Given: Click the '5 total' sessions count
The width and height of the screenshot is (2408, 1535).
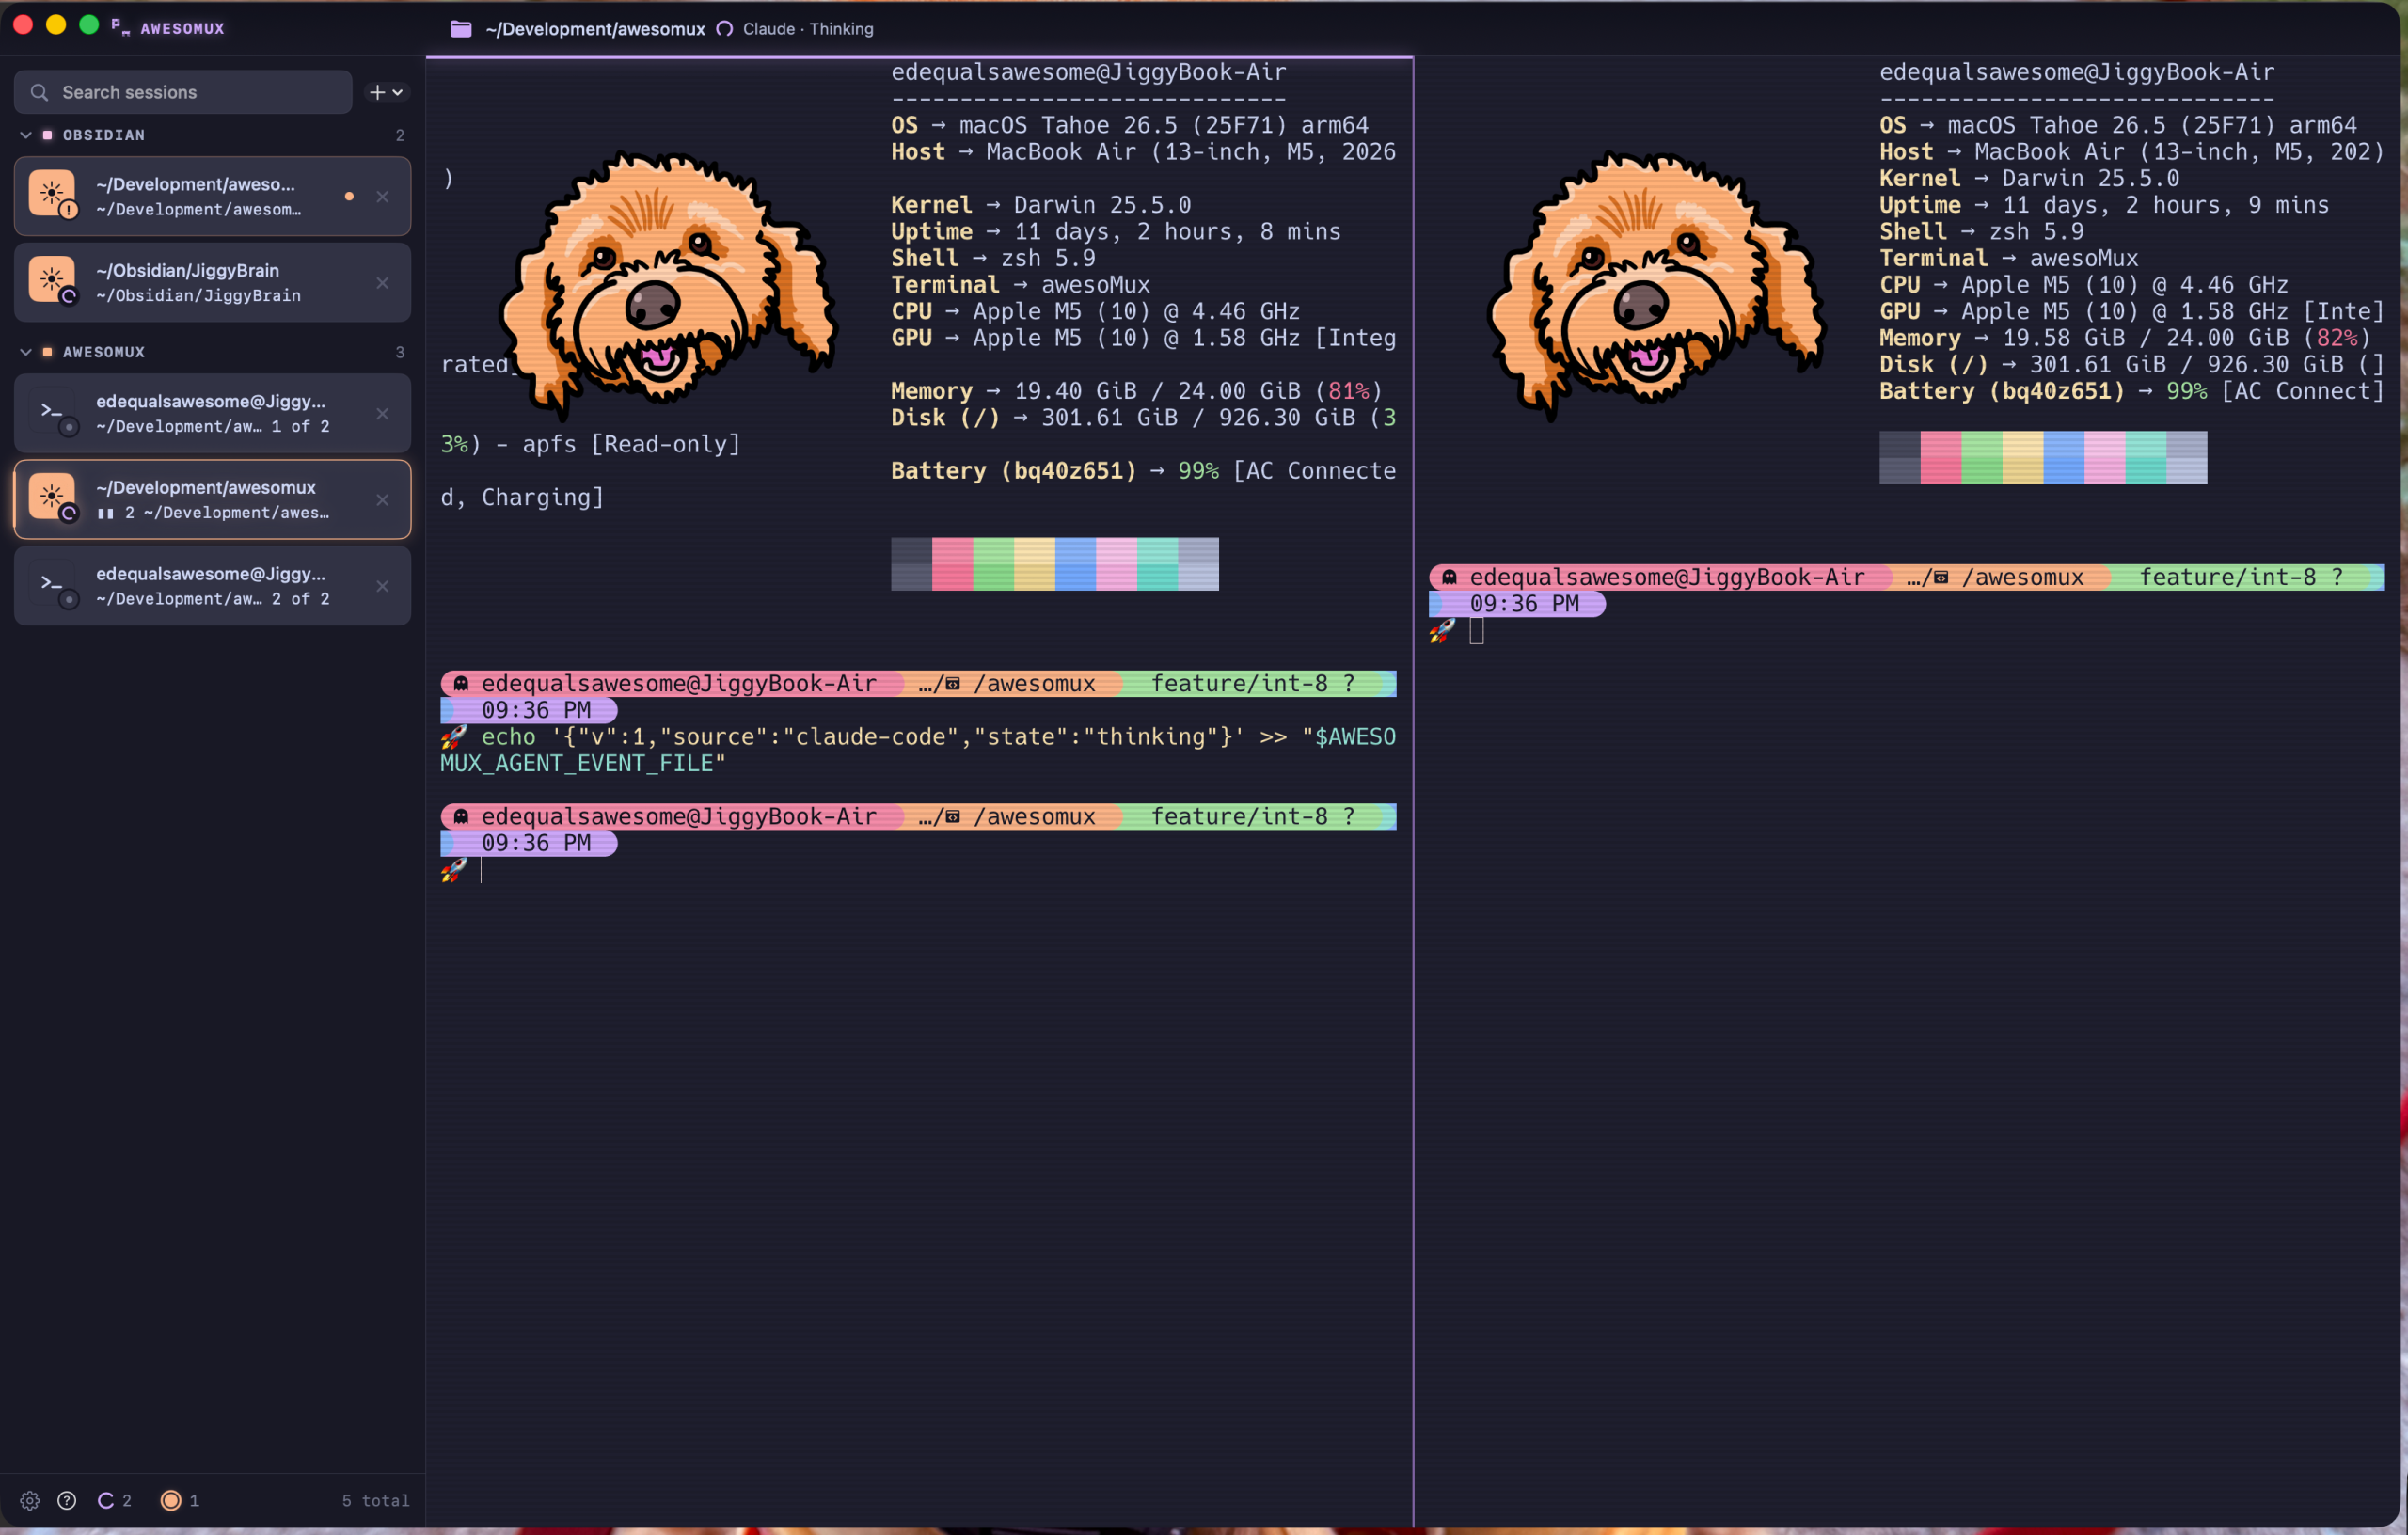Looking at the screenshot, I should tap(375, 1500).
